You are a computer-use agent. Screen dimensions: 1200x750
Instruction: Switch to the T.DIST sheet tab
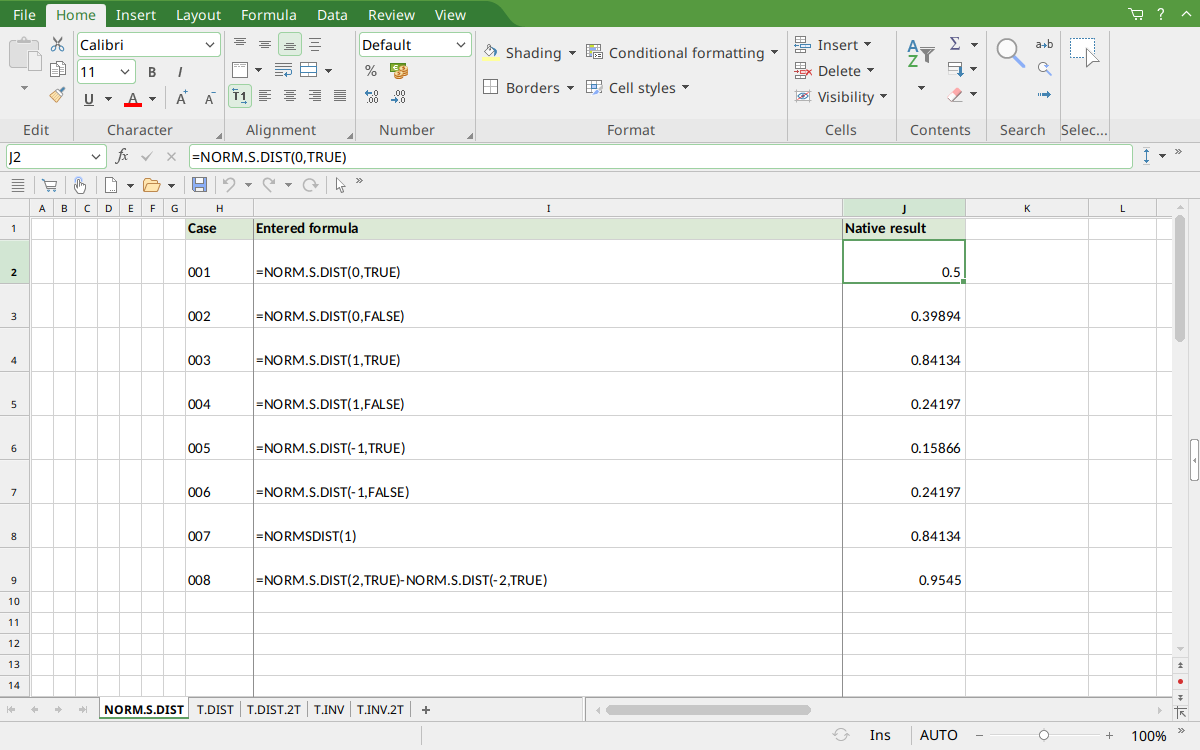pos(215,710)
